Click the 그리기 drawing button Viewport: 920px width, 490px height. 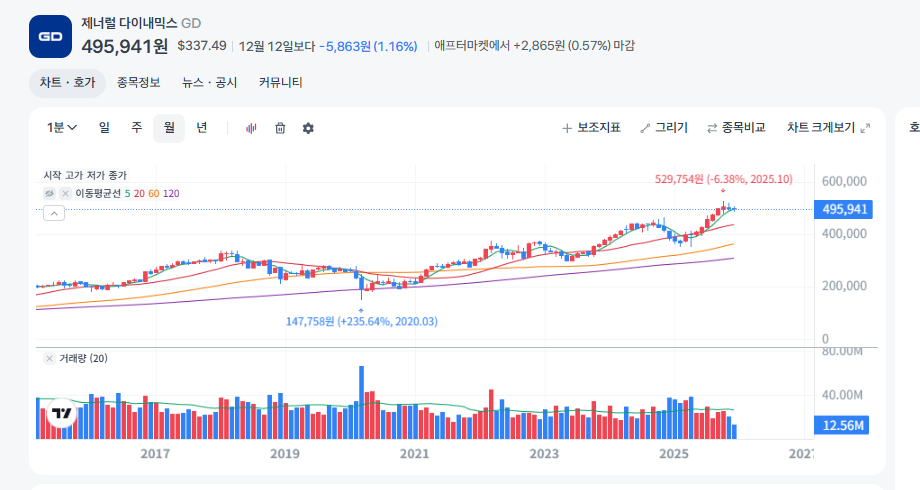pyautogui.click(x=664, y=128)
